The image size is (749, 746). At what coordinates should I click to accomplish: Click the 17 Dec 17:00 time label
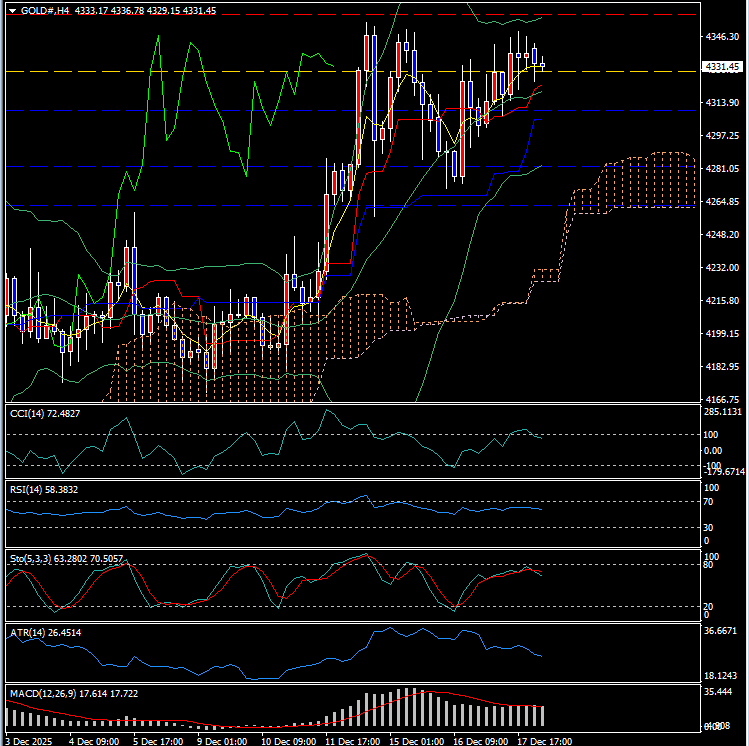pyautogui.click(x=544, y=741)
